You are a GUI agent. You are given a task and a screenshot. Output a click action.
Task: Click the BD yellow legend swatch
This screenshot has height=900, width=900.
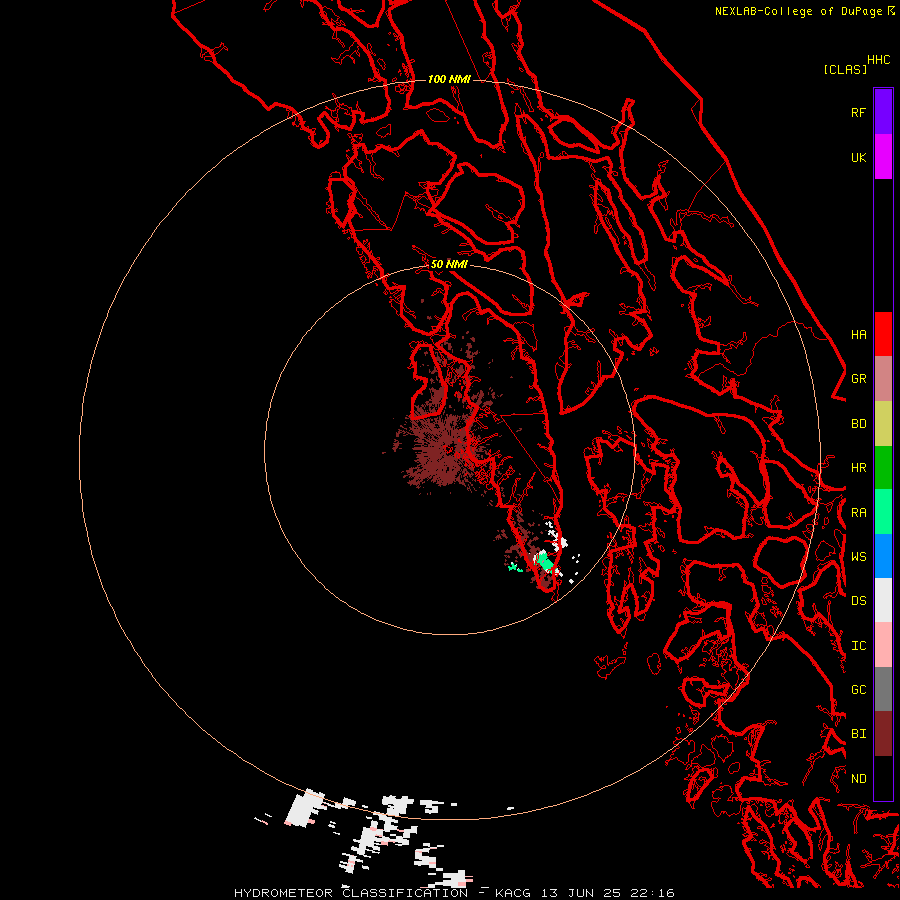[x=883, y=424]
